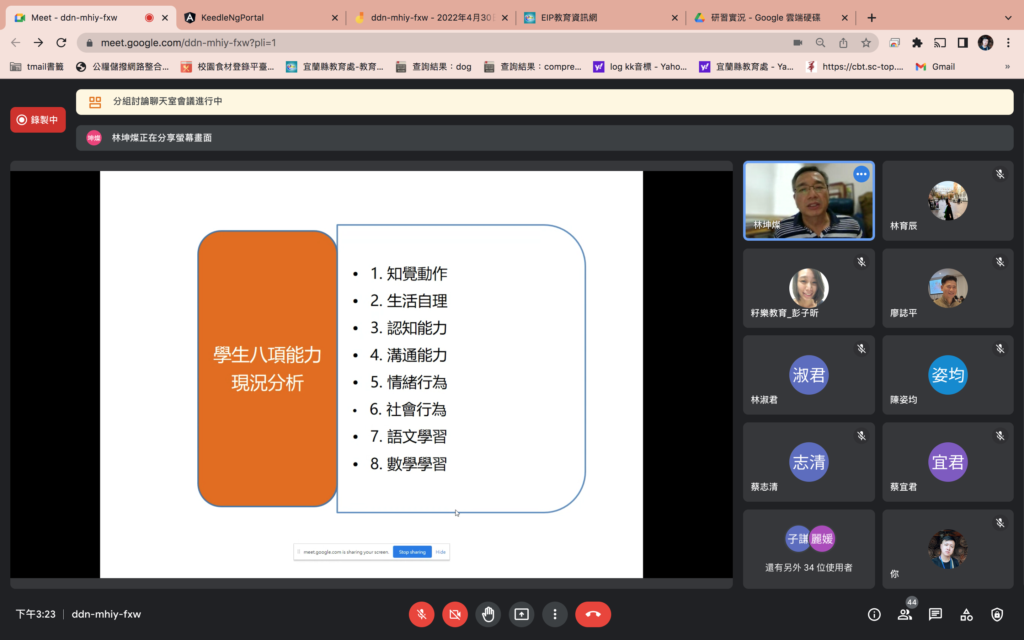Go forward in browser history

point(39,42)
